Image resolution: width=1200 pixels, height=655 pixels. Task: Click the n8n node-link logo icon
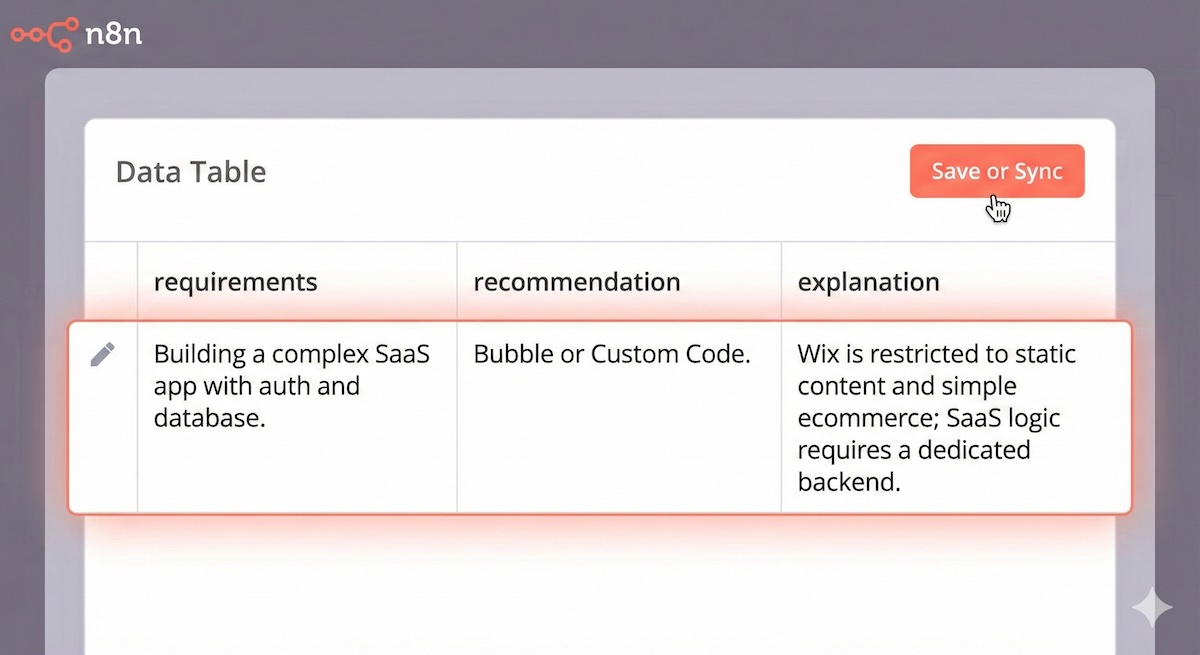[x=44, y=34]
